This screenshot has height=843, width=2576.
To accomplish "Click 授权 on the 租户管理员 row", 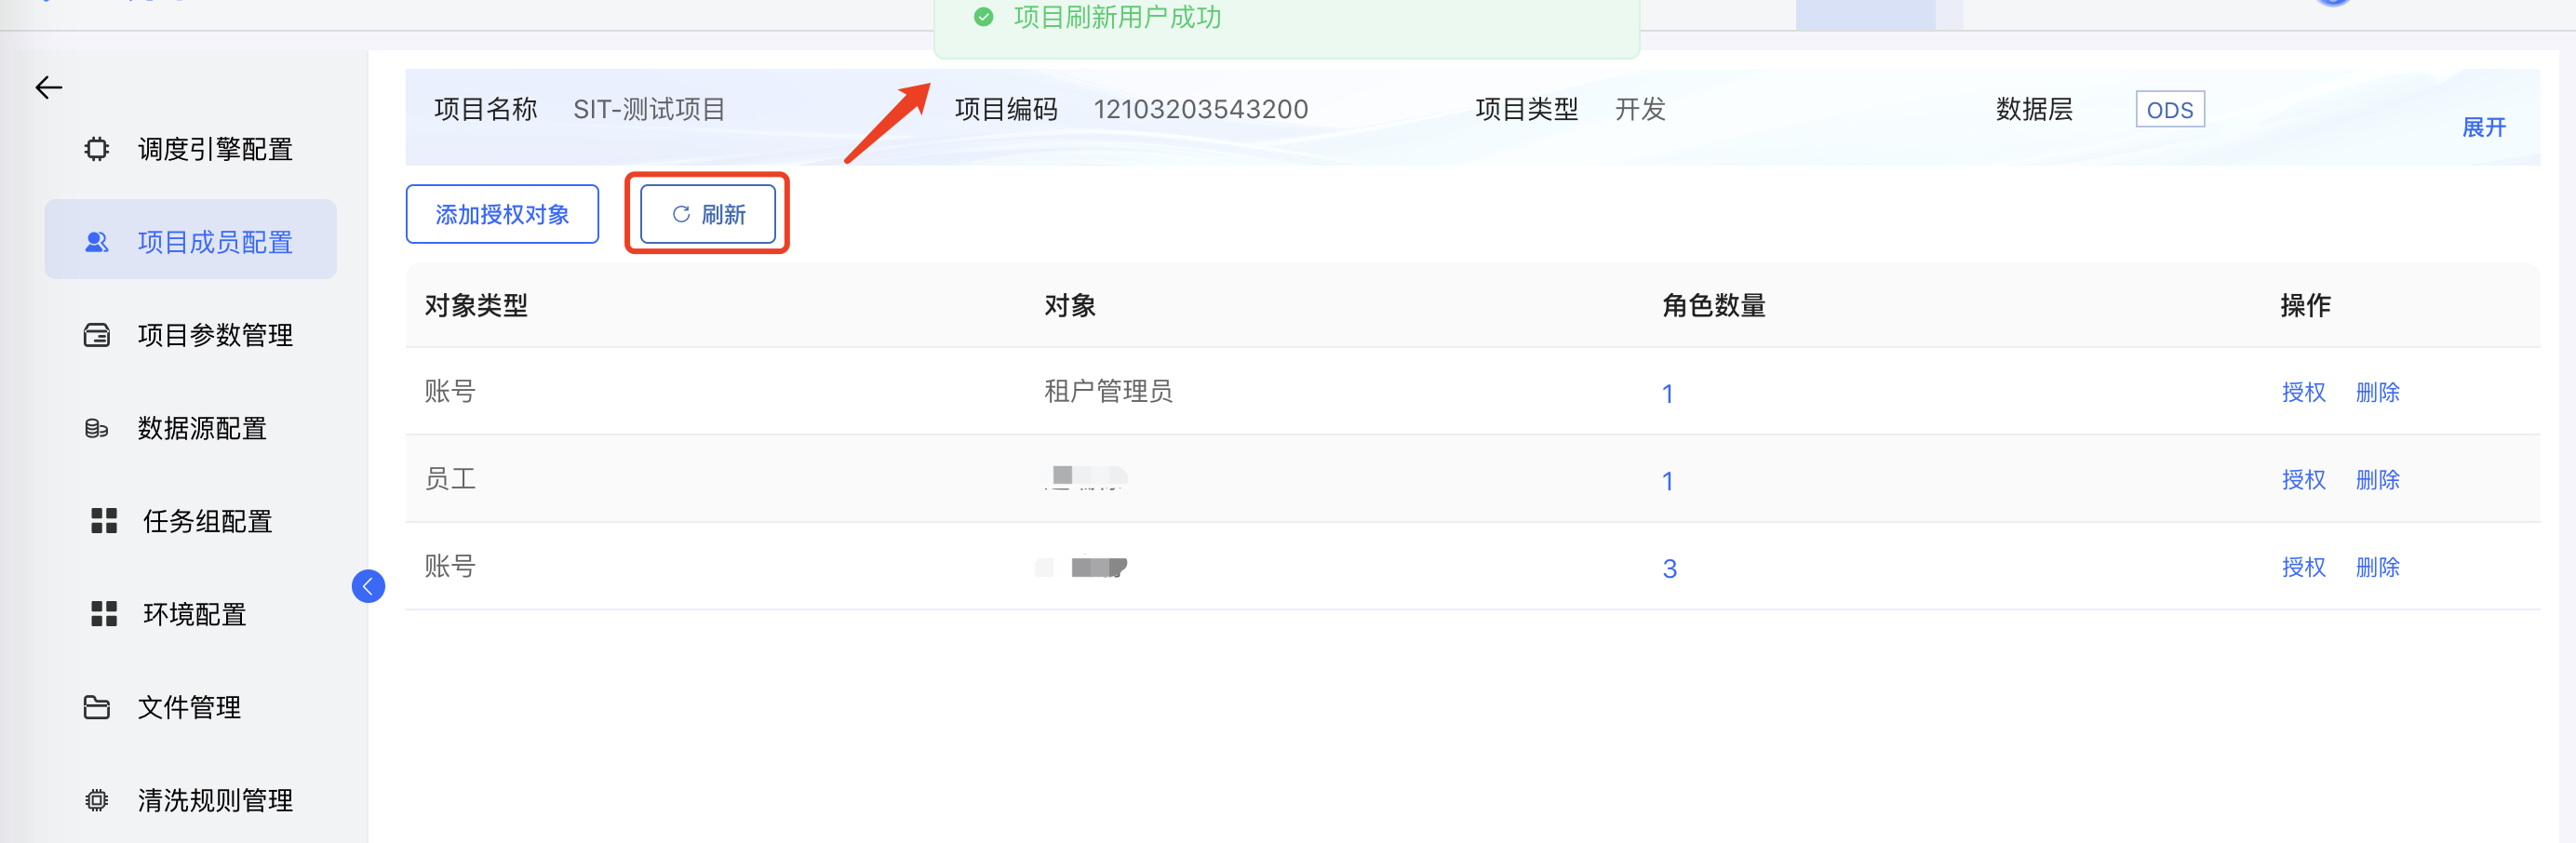I will 2303,392.
